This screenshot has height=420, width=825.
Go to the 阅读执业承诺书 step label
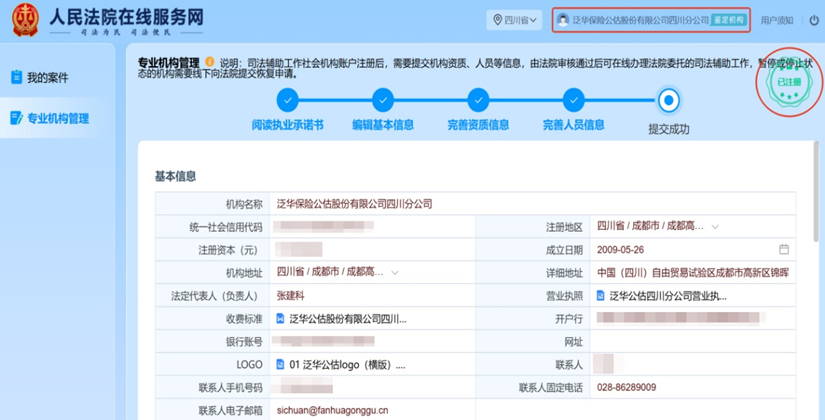[x=287, y=125]
